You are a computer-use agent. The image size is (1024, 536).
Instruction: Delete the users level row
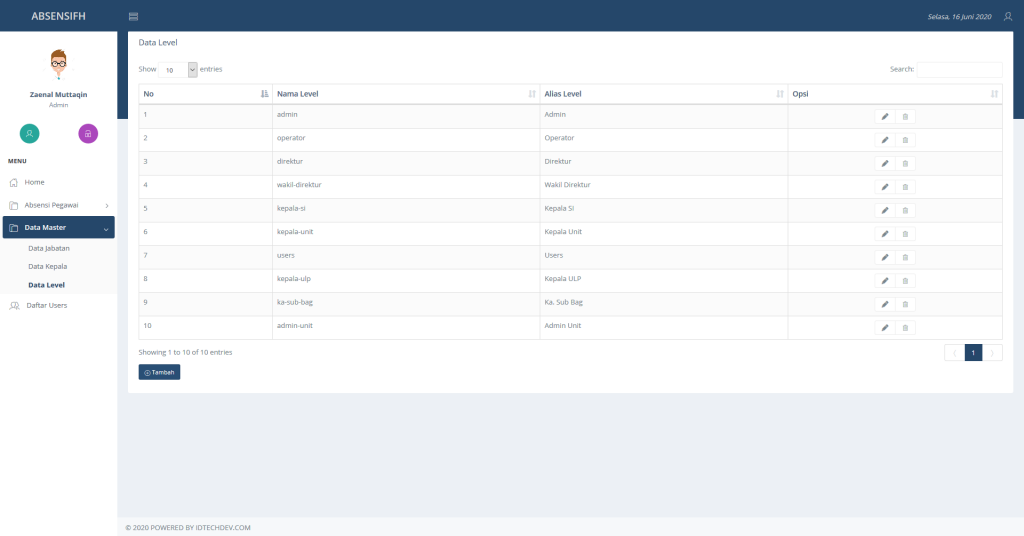[905, 257]
